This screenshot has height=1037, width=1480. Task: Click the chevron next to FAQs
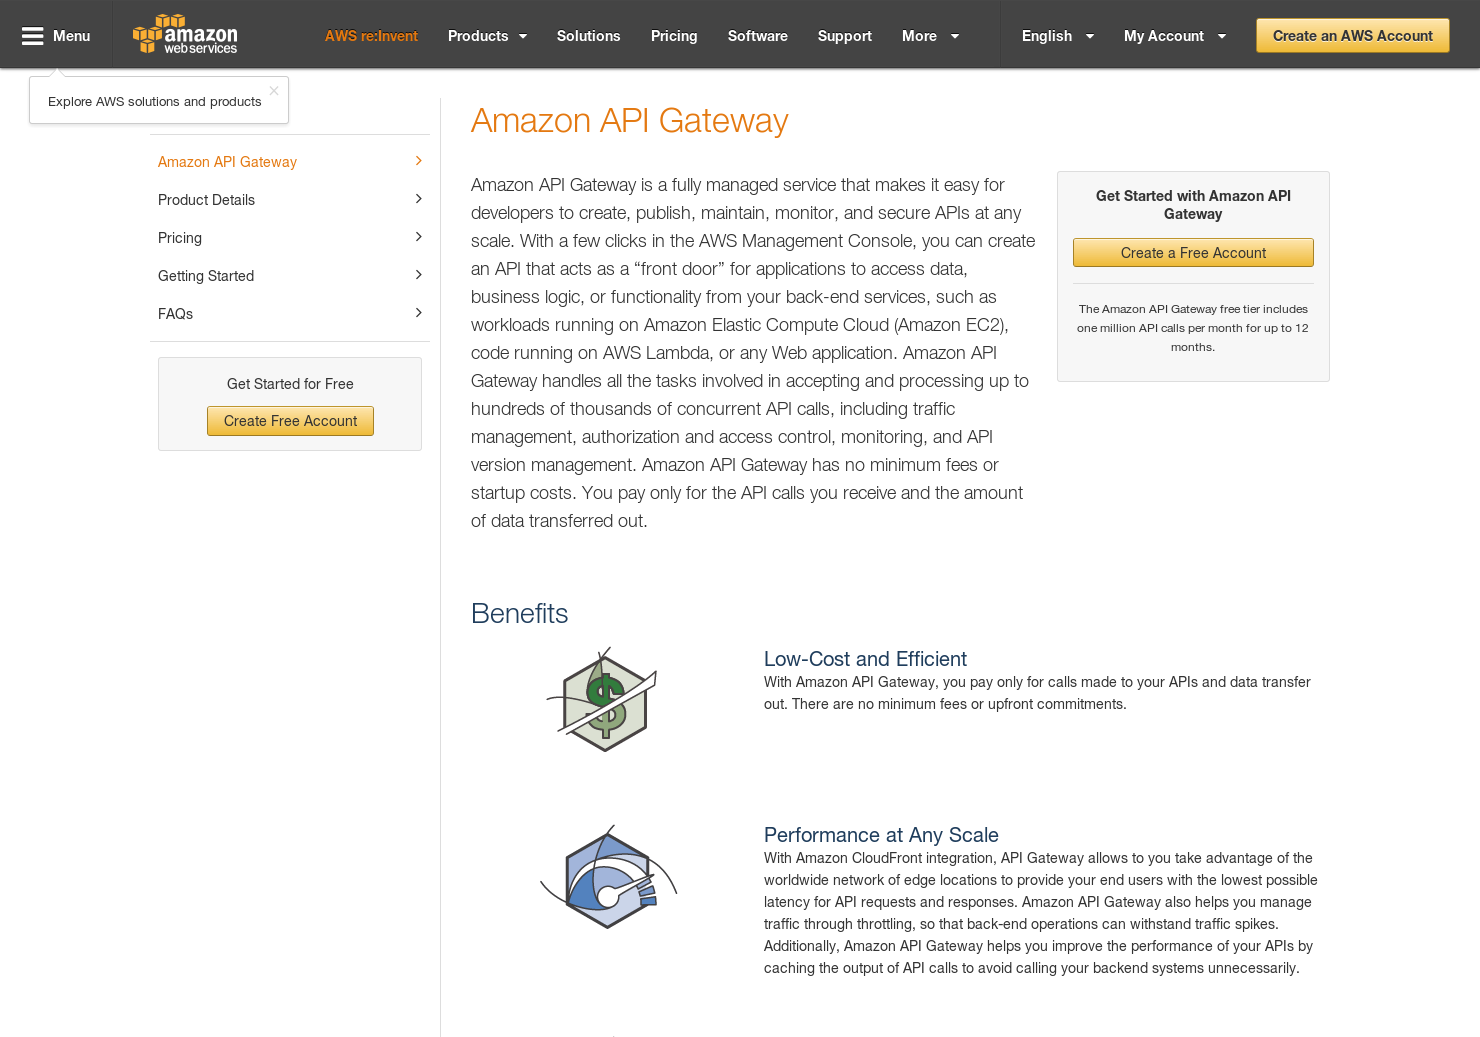click(418, 312)
